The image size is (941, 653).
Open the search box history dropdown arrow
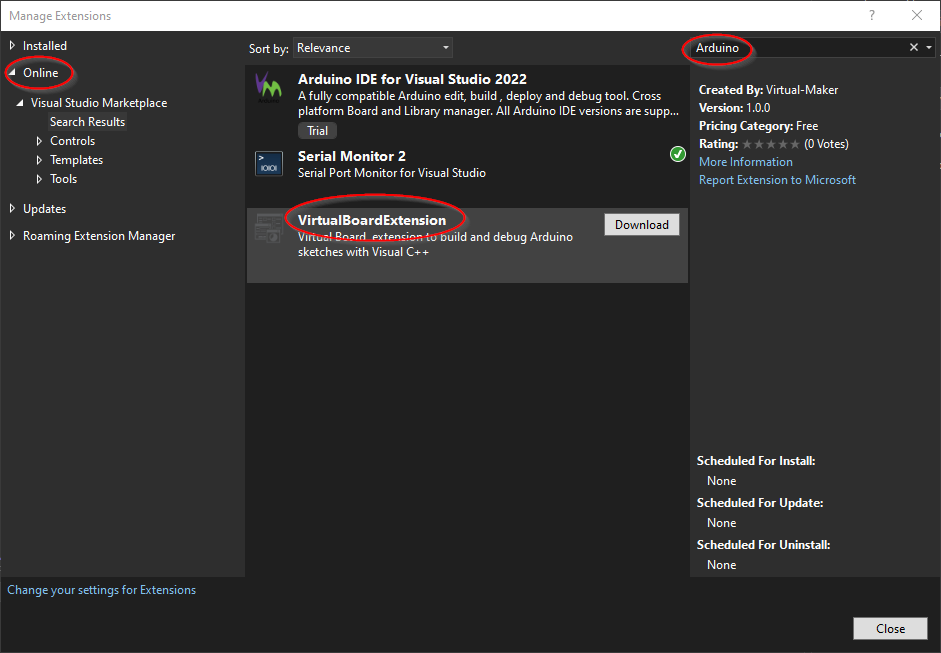pos(929,47)
